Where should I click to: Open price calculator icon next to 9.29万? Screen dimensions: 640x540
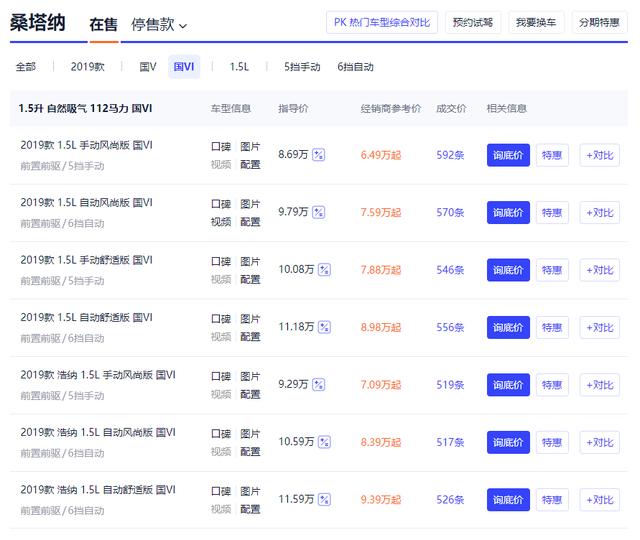[318, 384]
